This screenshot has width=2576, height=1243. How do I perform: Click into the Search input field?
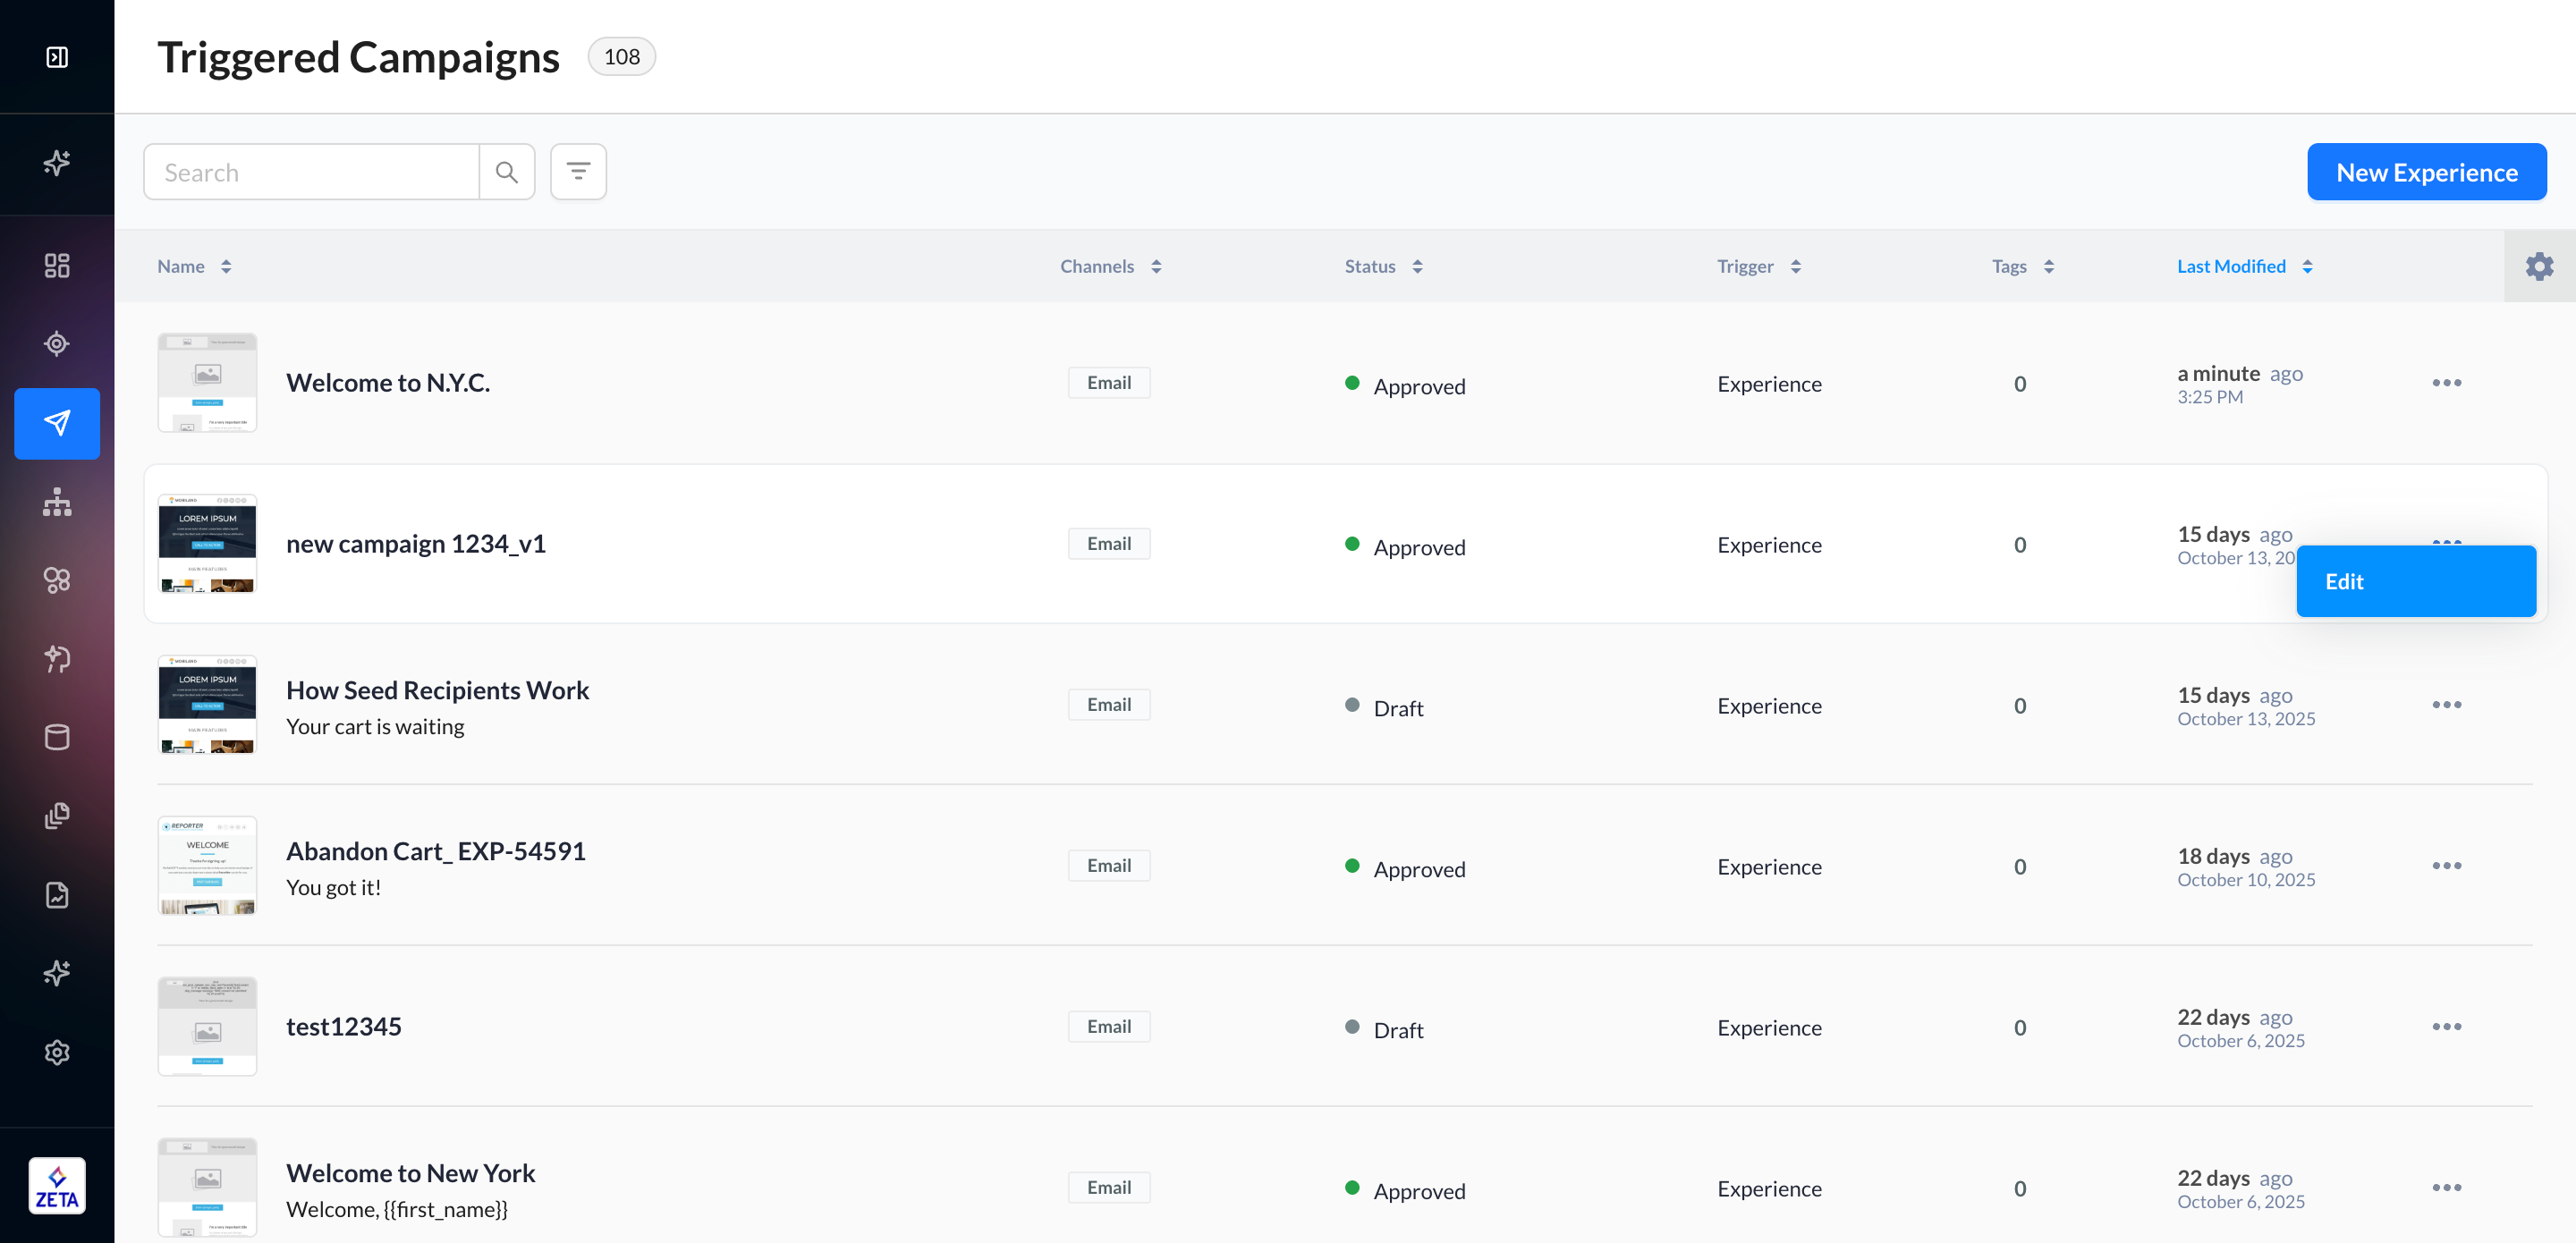click(x=312, y=172)
